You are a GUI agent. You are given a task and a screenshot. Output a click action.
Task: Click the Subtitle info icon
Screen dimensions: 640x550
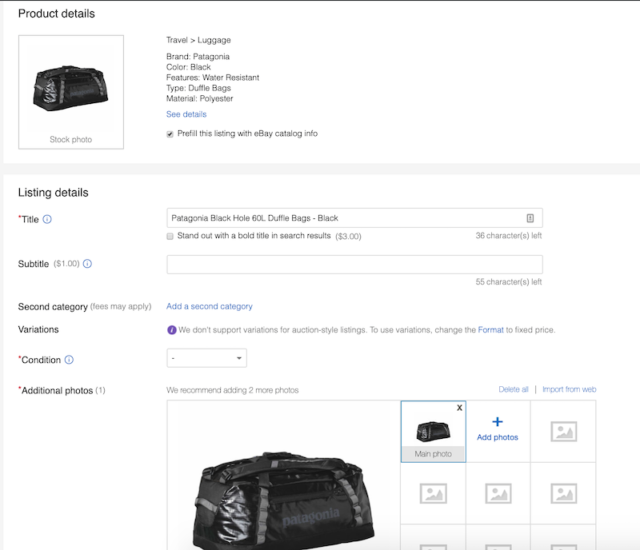(87, 264)
